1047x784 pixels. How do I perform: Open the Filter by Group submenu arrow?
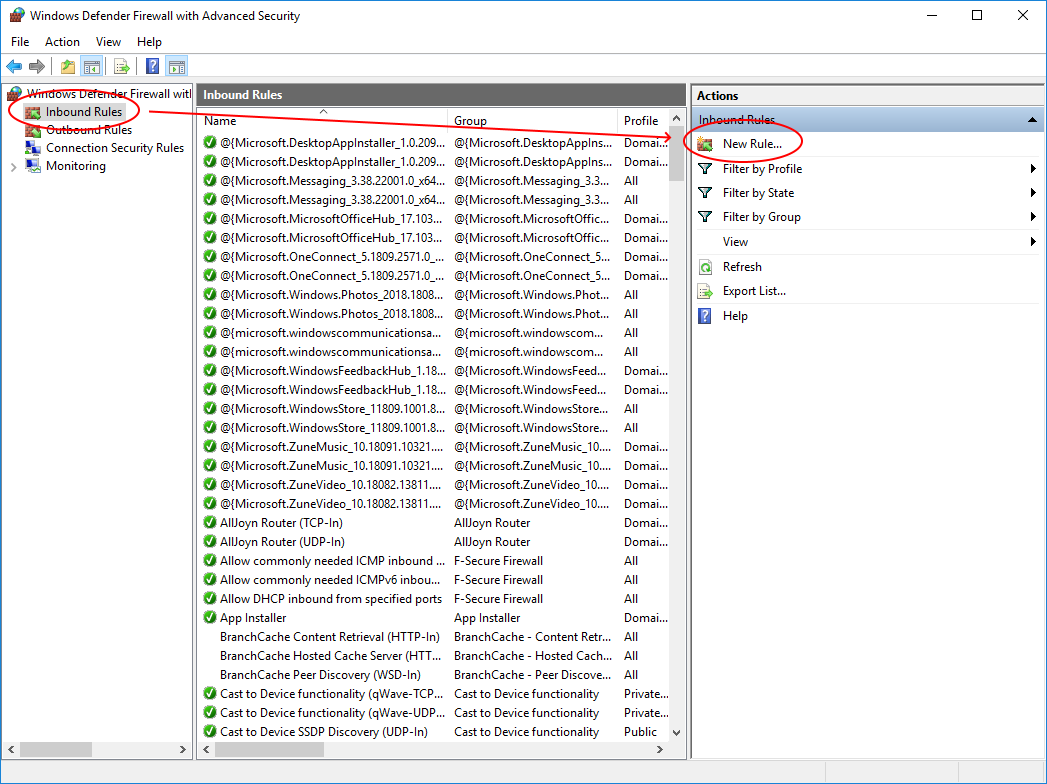[x=1033, y=217]
